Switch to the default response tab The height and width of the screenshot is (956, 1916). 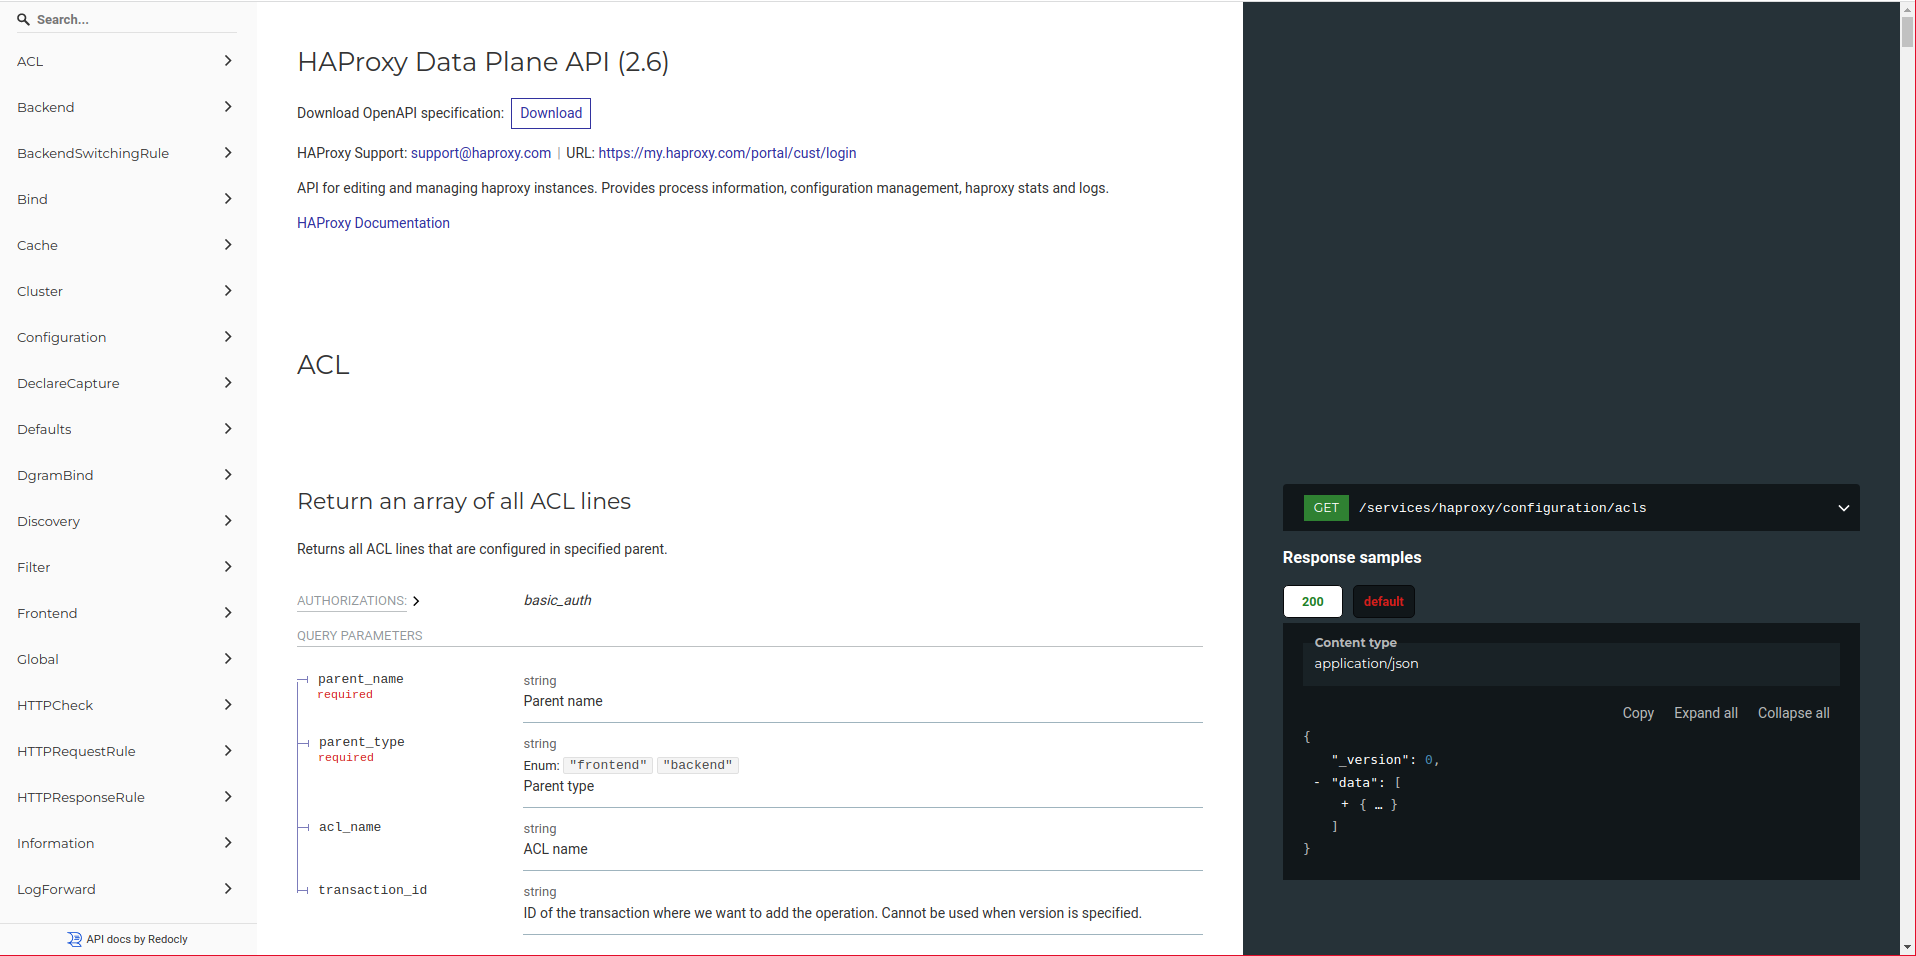(1383, 601)
